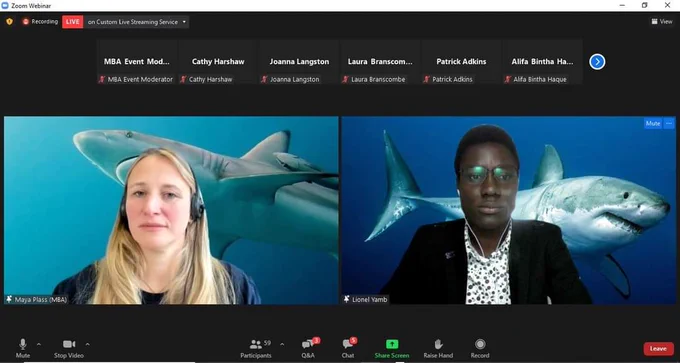Click pin icon beside Lionel Yamb name
Viewport: 680px width, 363px height.
pyautogui.click(x=347, y=299)
